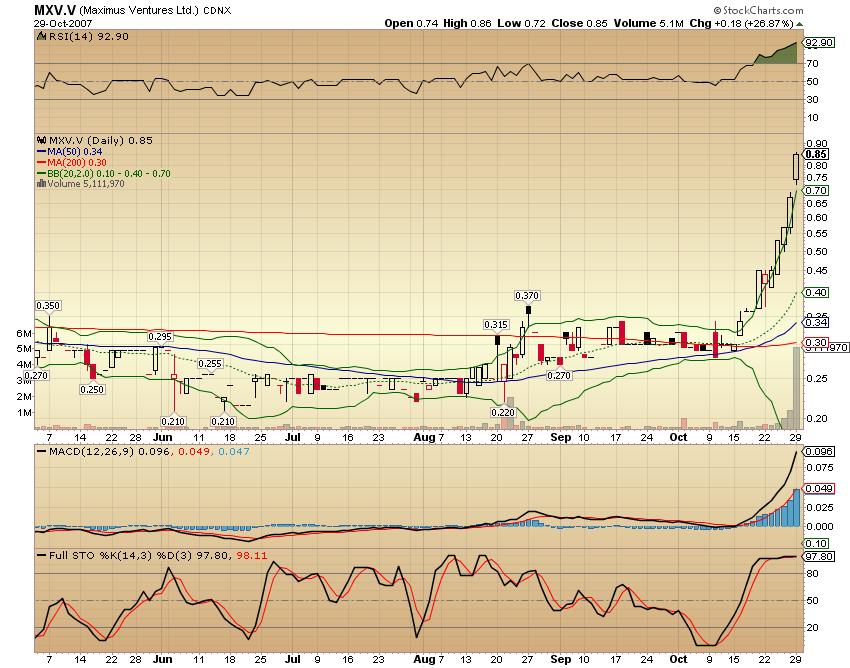Click the RSI(14) indicator icon
This screenshot has width=850, height=668.
(x=42, y=36)
